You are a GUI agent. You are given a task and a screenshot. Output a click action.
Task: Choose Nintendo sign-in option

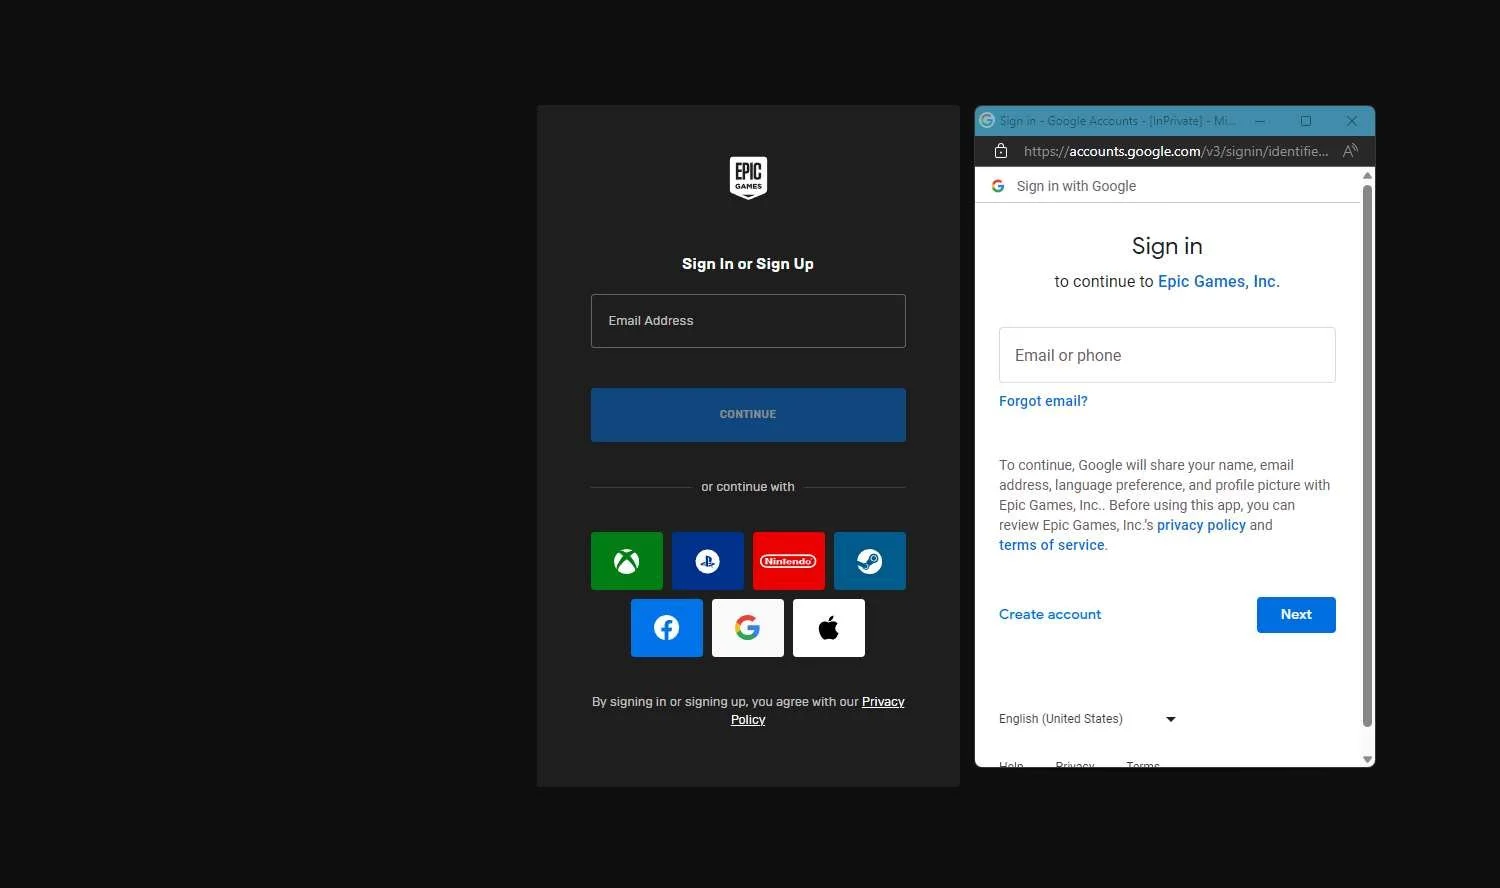coord(789,561)
